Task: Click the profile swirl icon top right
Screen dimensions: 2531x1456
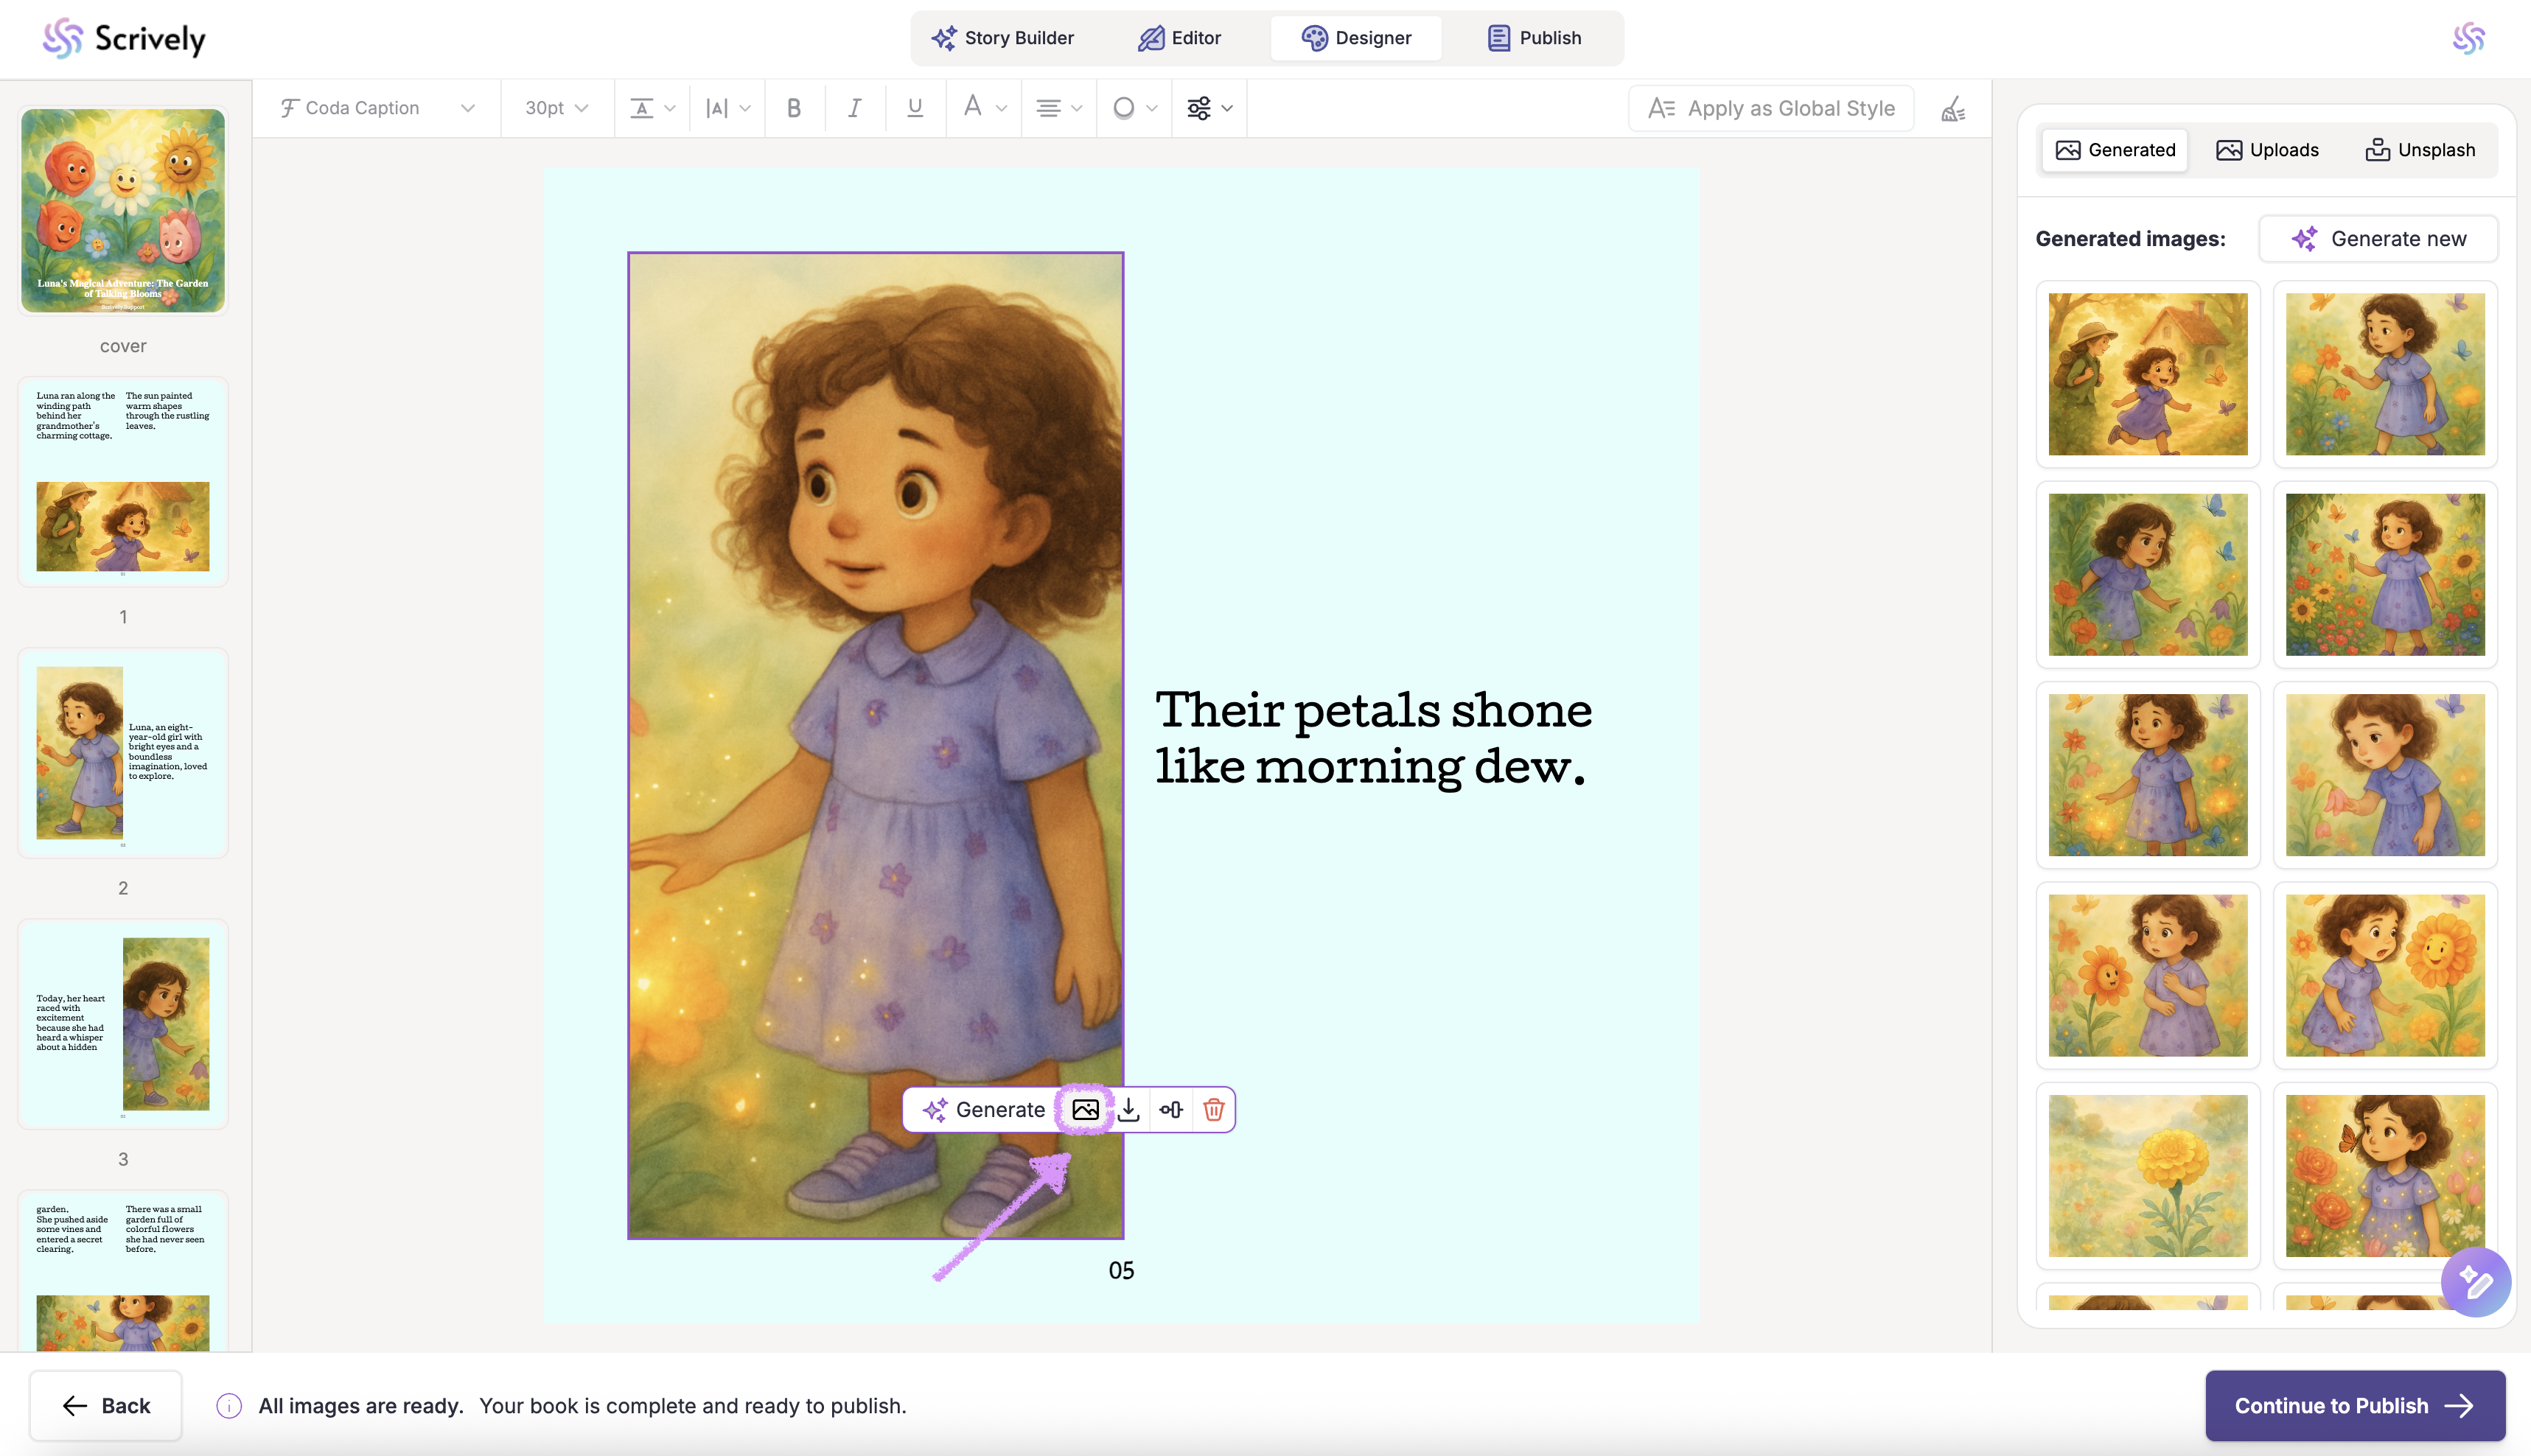Action: click(x=2468, y=38)
